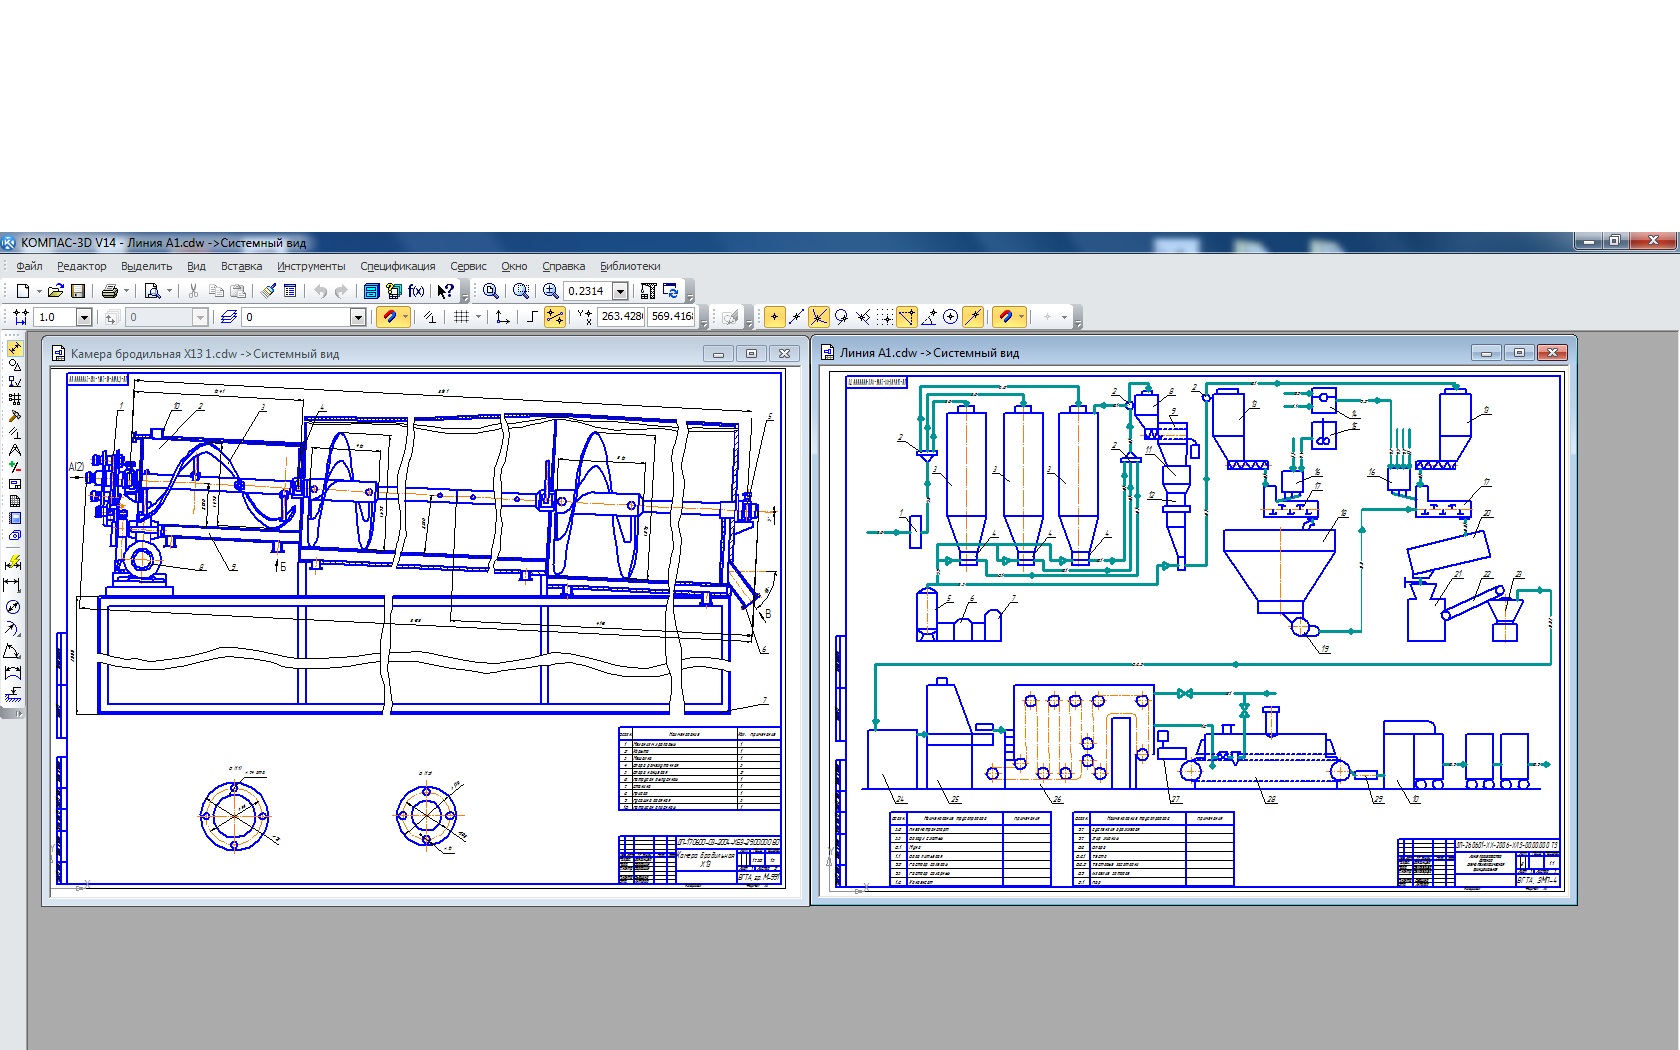Open the Редактор menu
Viewport: 1680px width, 1050px height.
coord(81,266)
